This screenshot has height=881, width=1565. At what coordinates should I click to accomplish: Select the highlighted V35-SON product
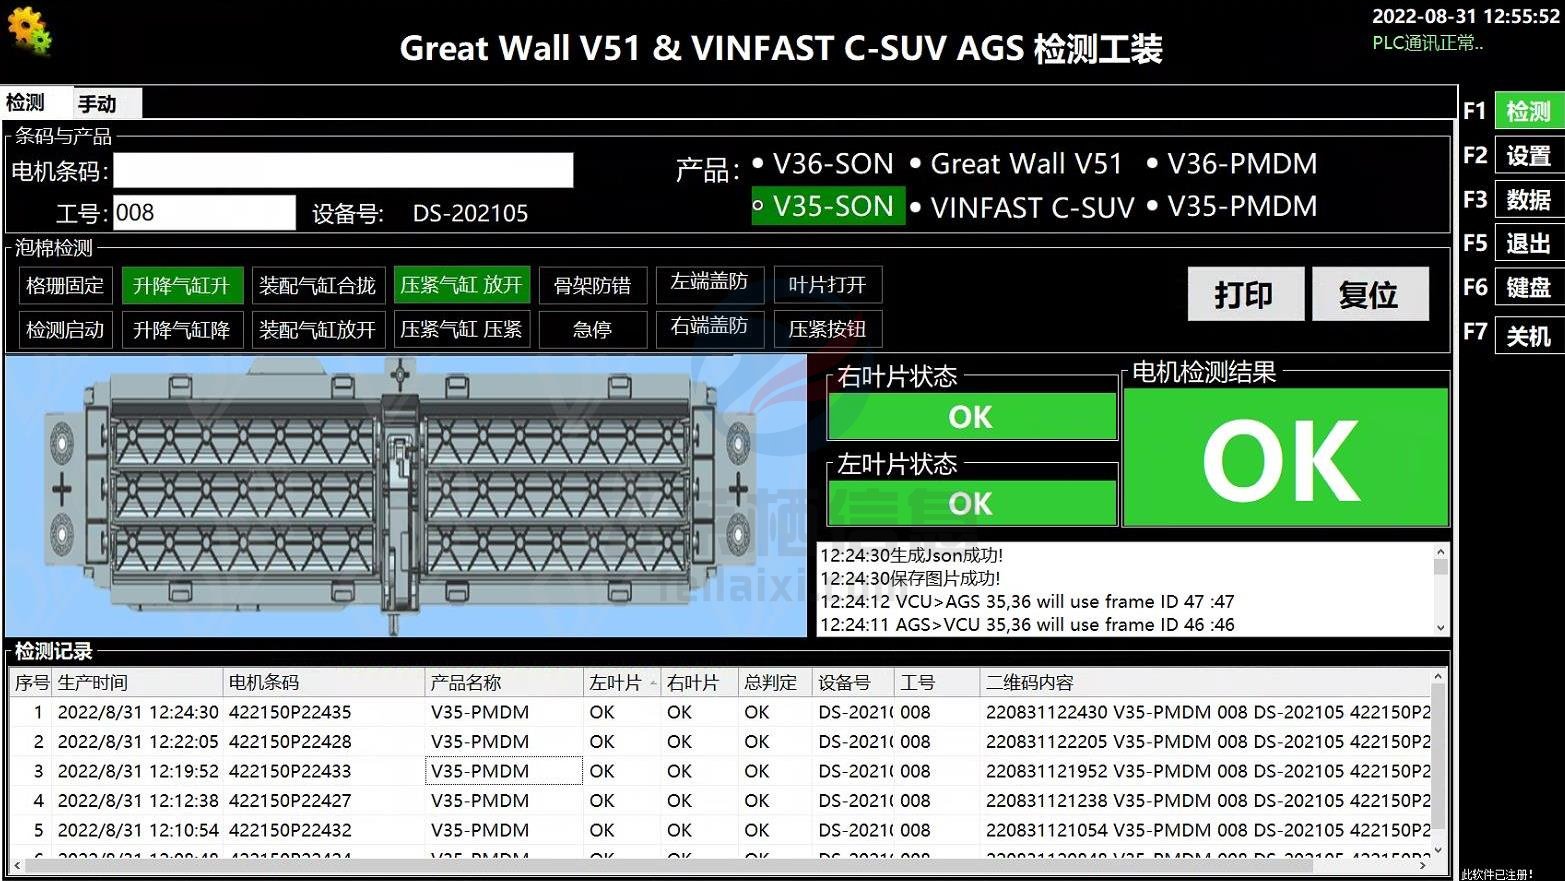(x=828, y=206)
